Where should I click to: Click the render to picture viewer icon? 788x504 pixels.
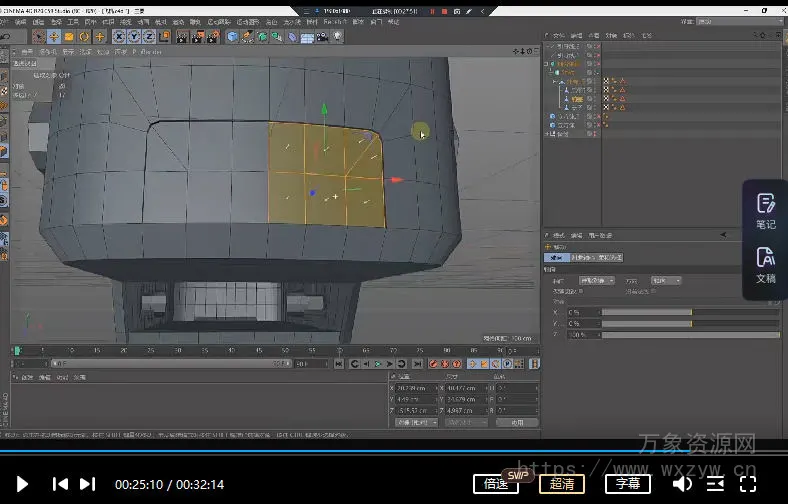pos(196,37)
